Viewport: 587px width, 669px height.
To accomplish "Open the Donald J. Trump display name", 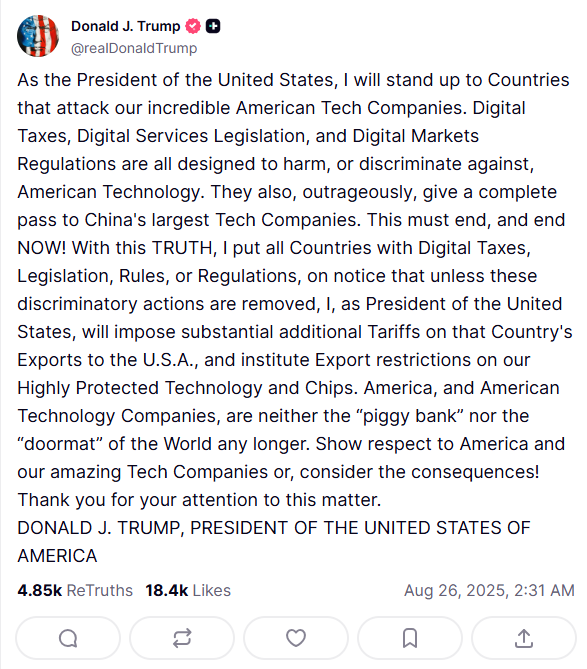I will pos(125,26).
